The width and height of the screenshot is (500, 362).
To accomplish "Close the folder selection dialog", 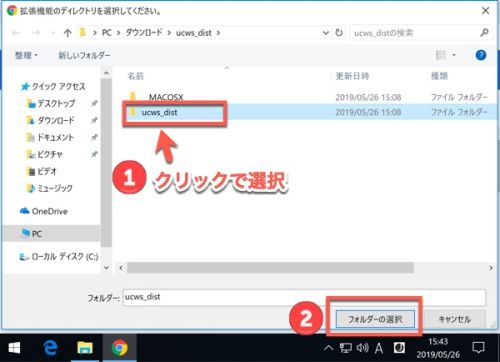I will tap(486, 11).
